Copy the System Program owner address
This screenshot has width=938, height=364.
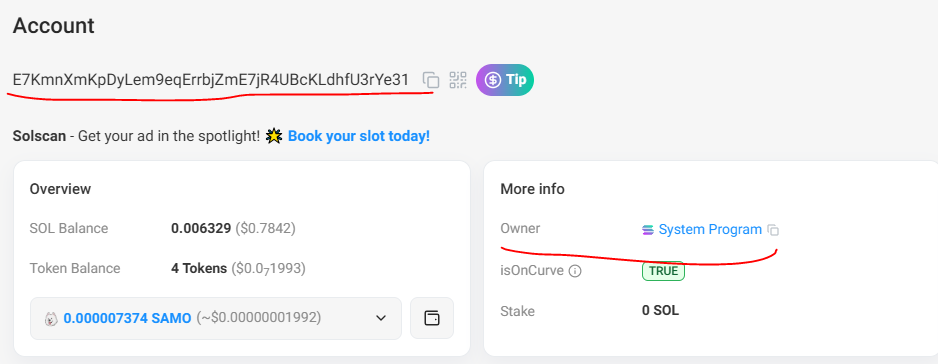tap(773, 230)
